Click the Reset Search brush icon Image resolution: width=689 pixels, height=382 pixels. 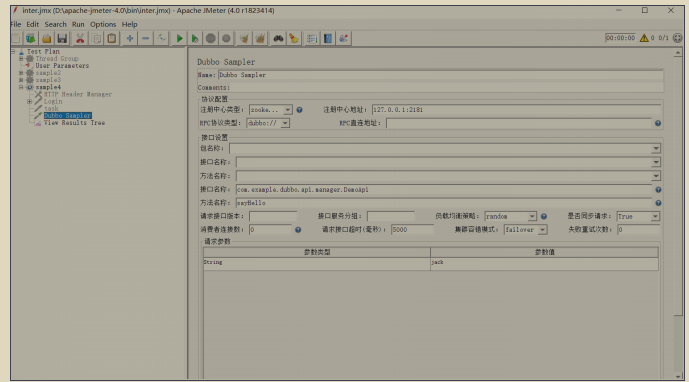point(294,39)
